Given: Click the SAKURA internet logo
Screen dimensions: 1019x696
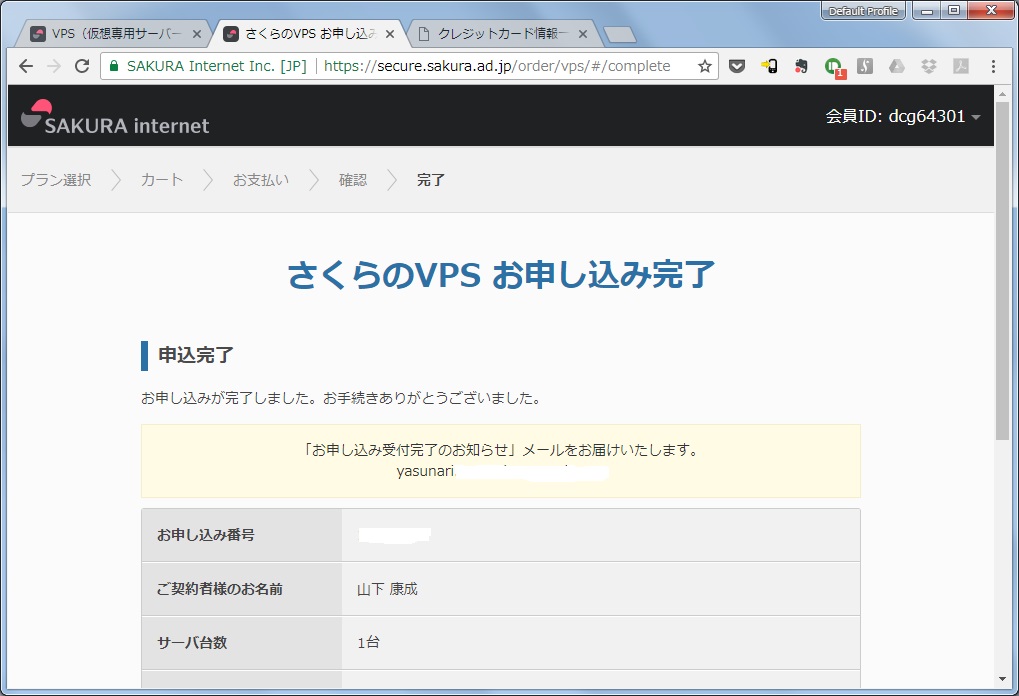Looking at the screenshot, I should [115, 118].
